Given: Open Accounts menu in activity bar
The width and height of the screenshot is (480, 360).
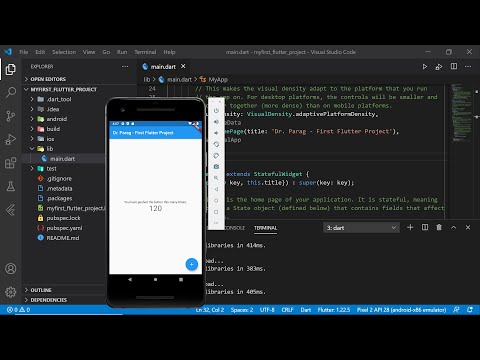Looking at the screenshot, I should point(11,268).
